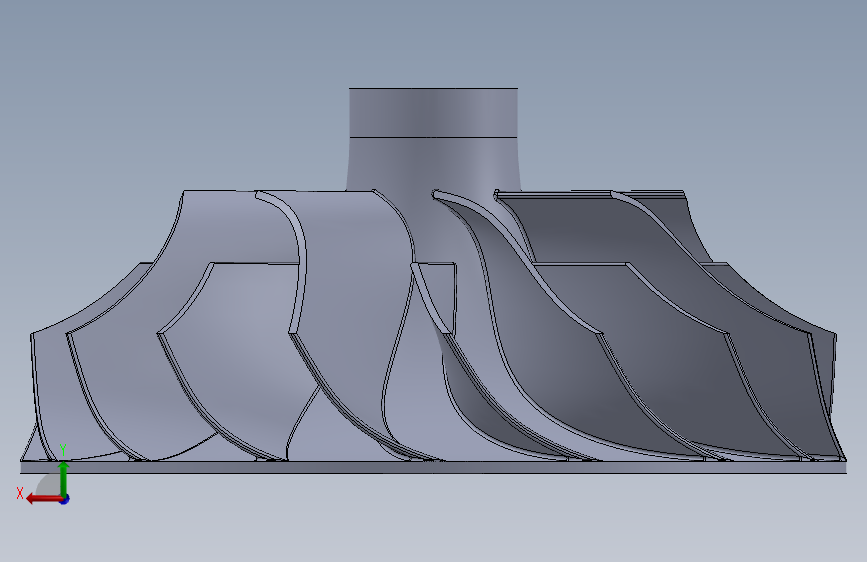Click the green Y label above the triad

click(x=63, y=450)
